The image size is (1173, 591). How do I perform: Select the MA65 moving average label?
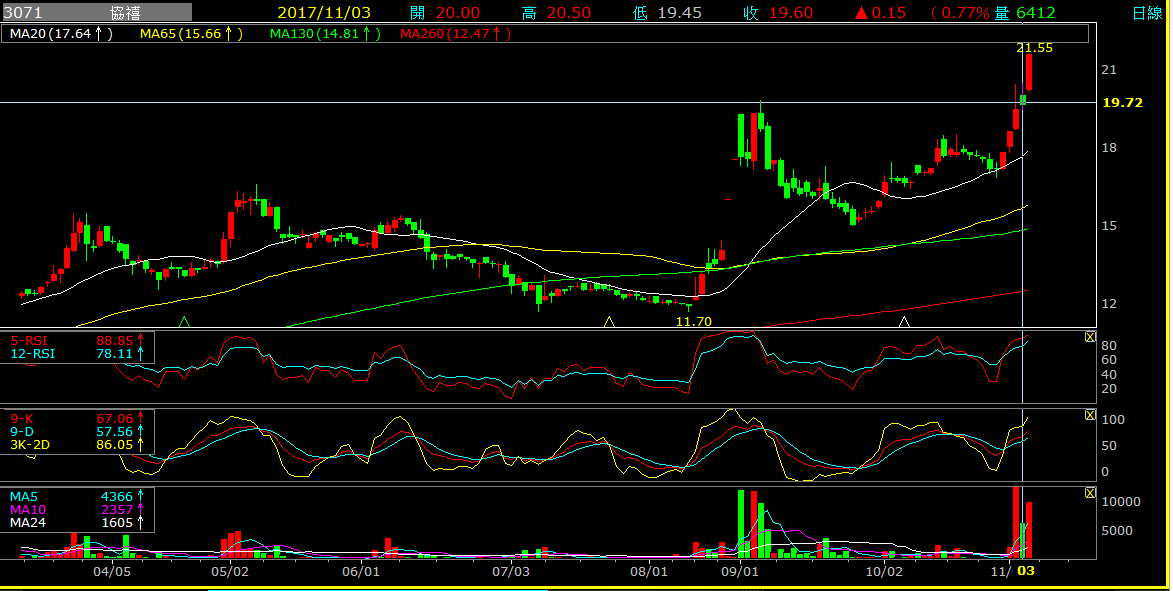click(192, 34)
